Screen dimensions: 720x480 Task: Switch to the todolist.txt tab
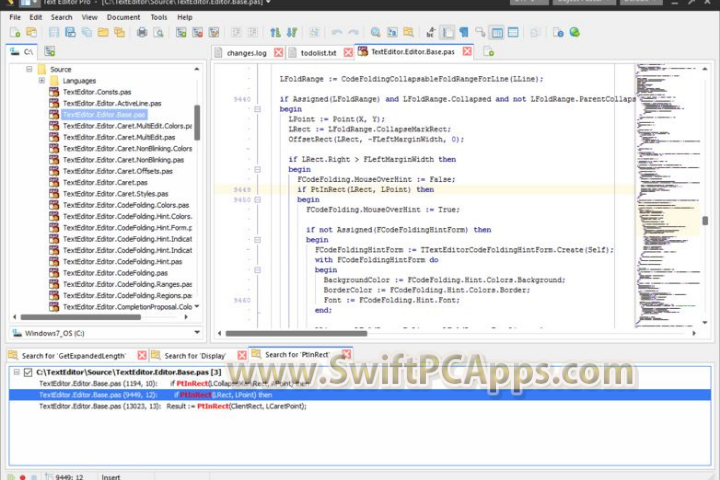click(318, 53)
